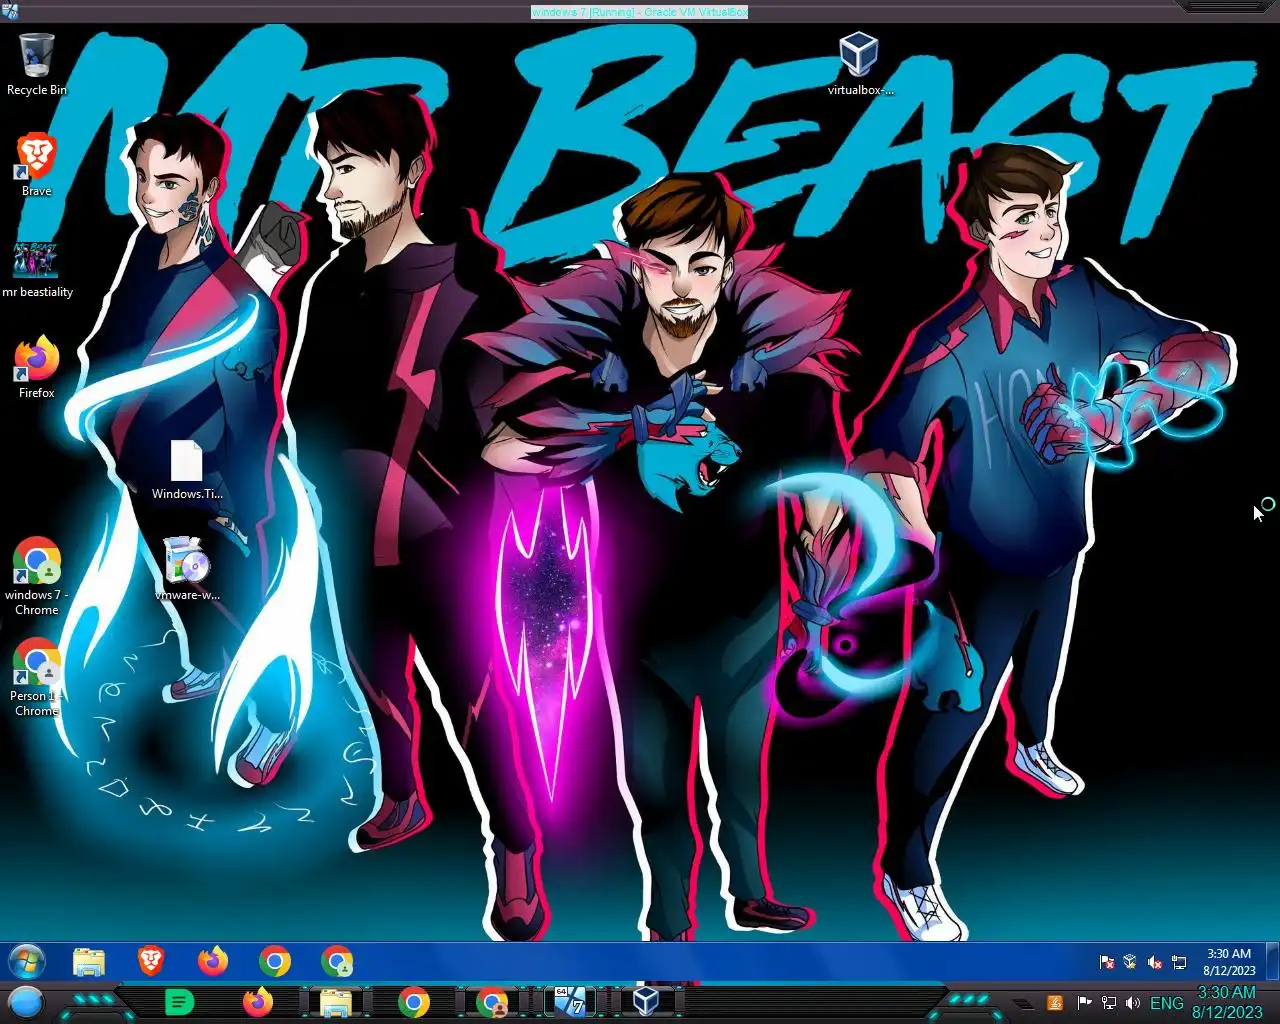Launch Brave from the desktop shortcut
The width and height of the screenshot is (1280, 1024).
pyautogui.click(x=37, y=165)
